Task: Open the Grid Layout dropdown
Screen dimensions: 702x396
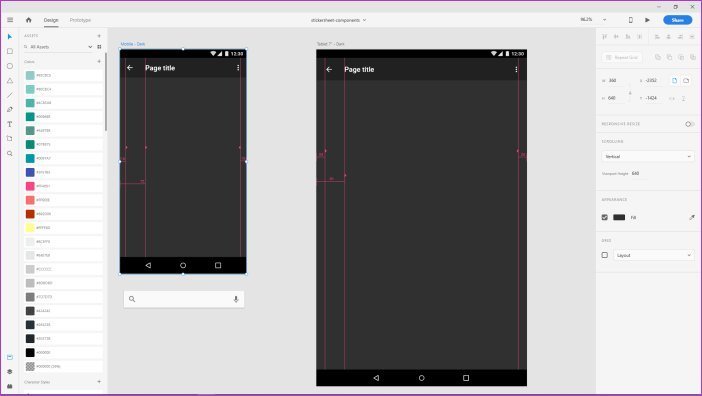Action: [x=654, y=255]
